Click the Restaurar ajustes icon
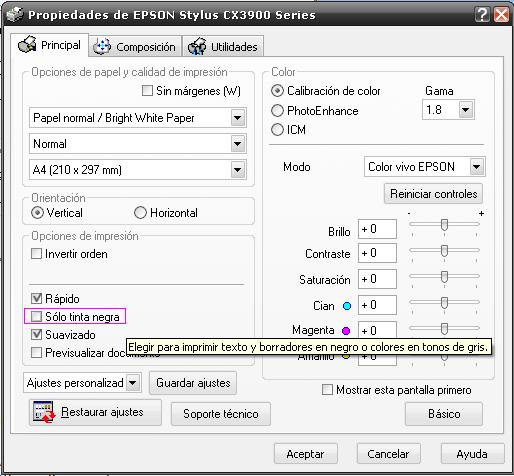 pyautogui.click(x=44, y=412)
